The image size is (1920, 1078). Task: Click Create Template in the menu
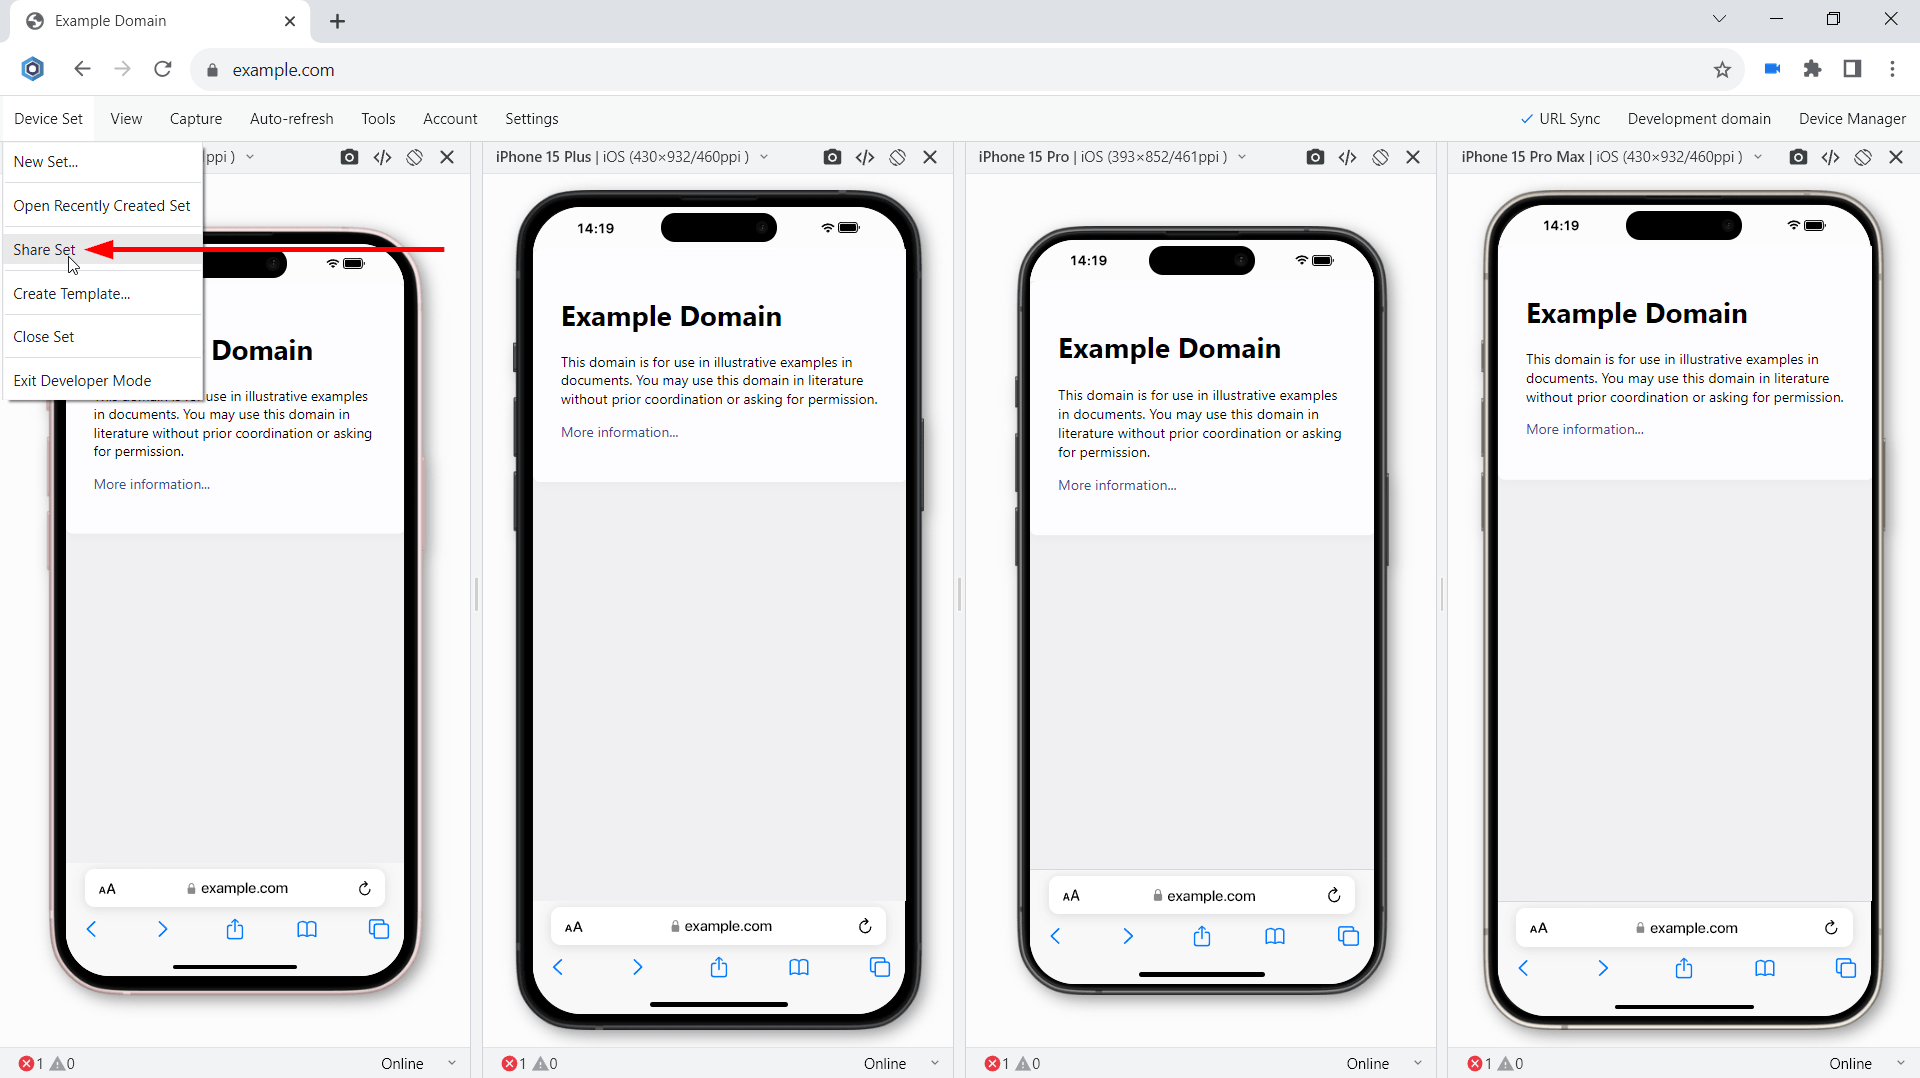(71, 293)
